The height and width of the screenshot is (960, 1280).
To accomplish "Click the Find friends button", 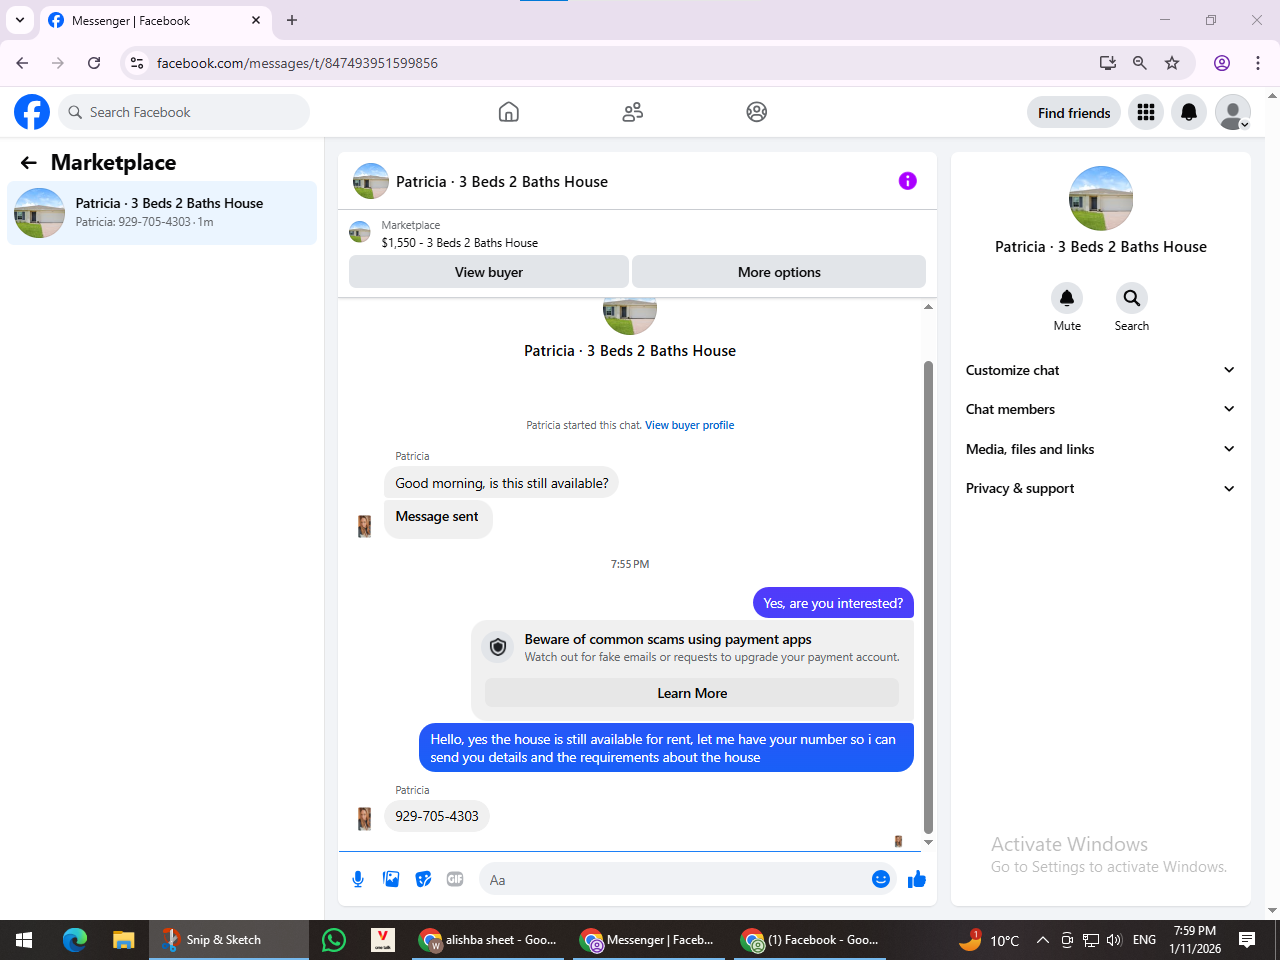I will 1074,112.
